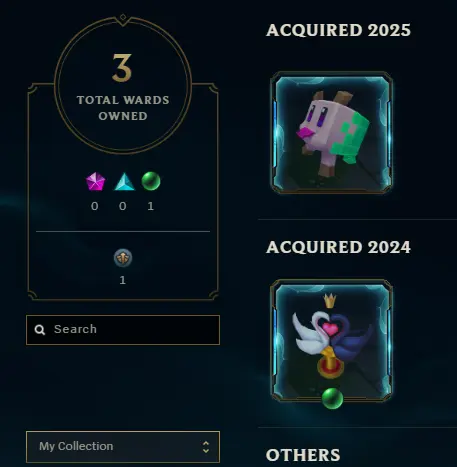Open the My Collection dropdown

[x=123, y=447]
